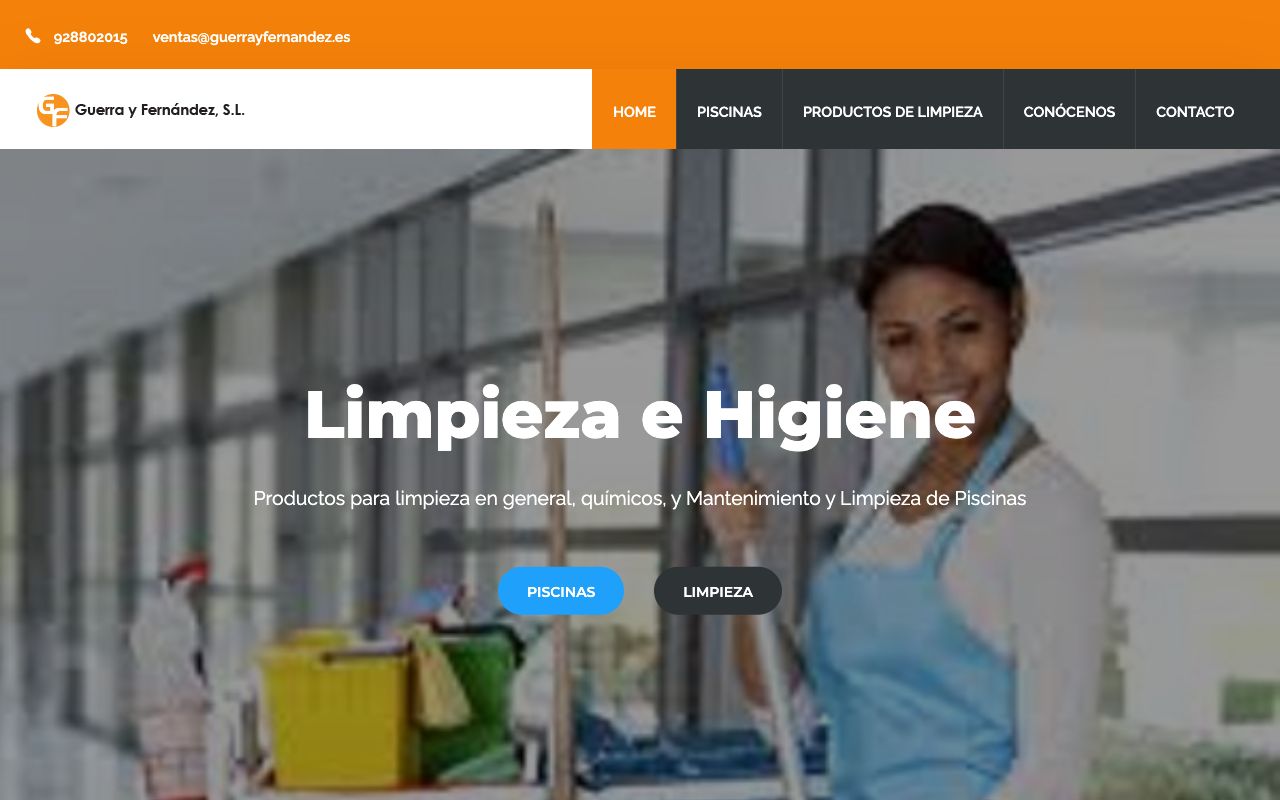Call the number 928802015
The image size is (1280, 800).
click(x=90, y=37)
